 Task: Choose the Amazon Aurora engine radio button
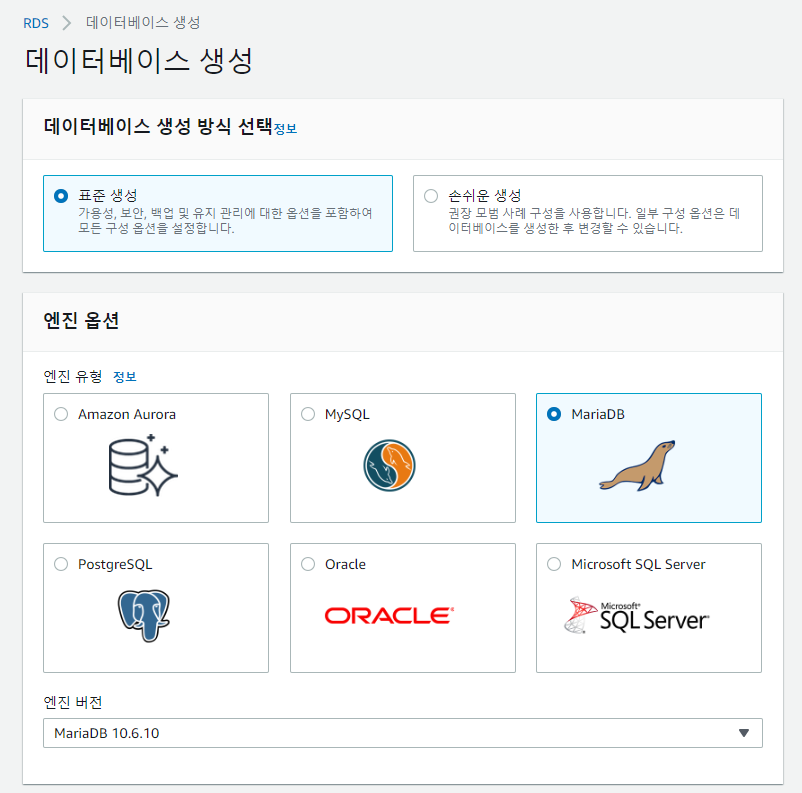click(61, 414)
